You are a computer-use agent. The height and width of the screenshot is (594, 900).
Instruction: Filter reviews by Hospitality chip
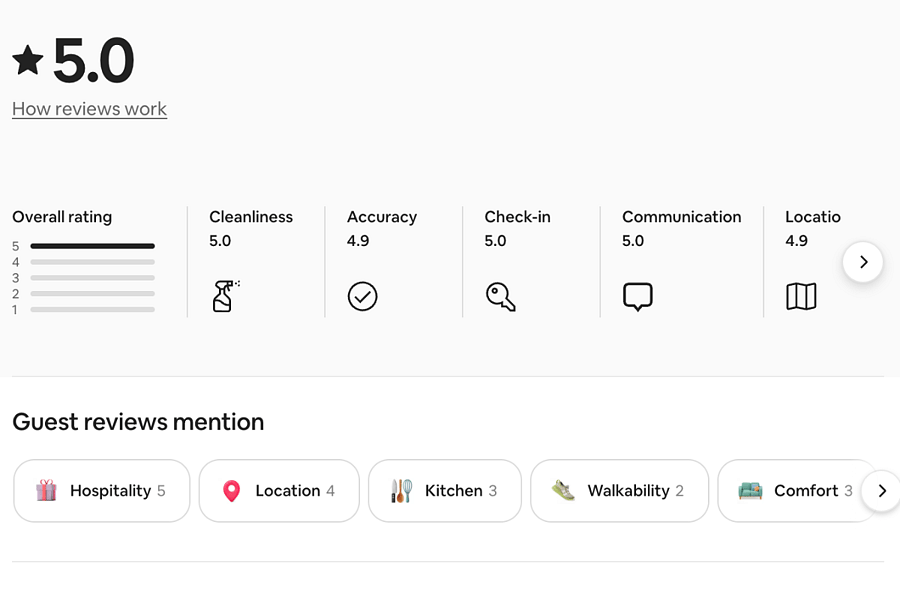click(x=102, y=491)
